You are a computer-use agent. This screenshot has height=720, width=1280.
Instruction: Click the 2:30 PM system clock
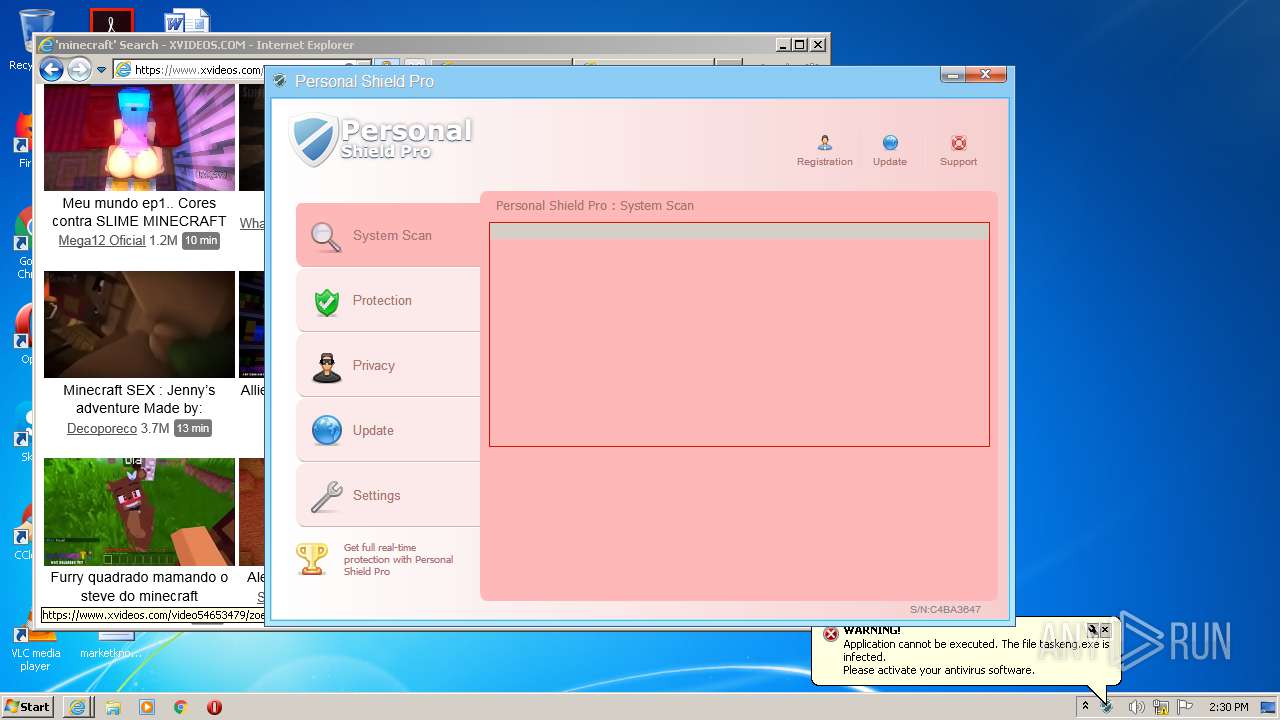[x=1228, y=707]
